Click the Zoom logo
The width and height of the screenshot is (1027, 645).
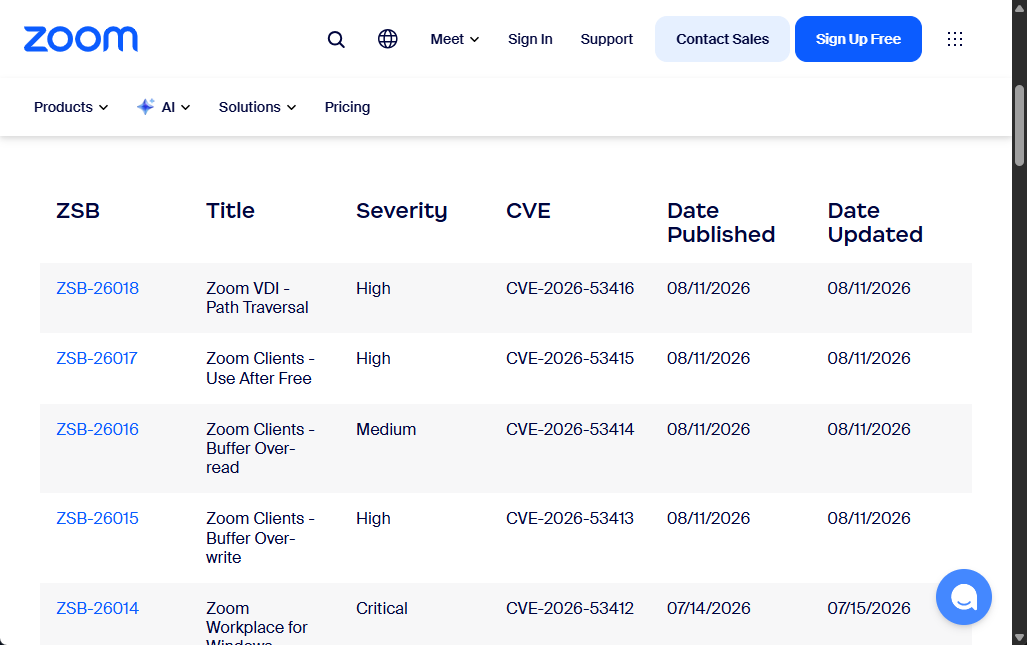pyautogui.click(x=81, y=39)
